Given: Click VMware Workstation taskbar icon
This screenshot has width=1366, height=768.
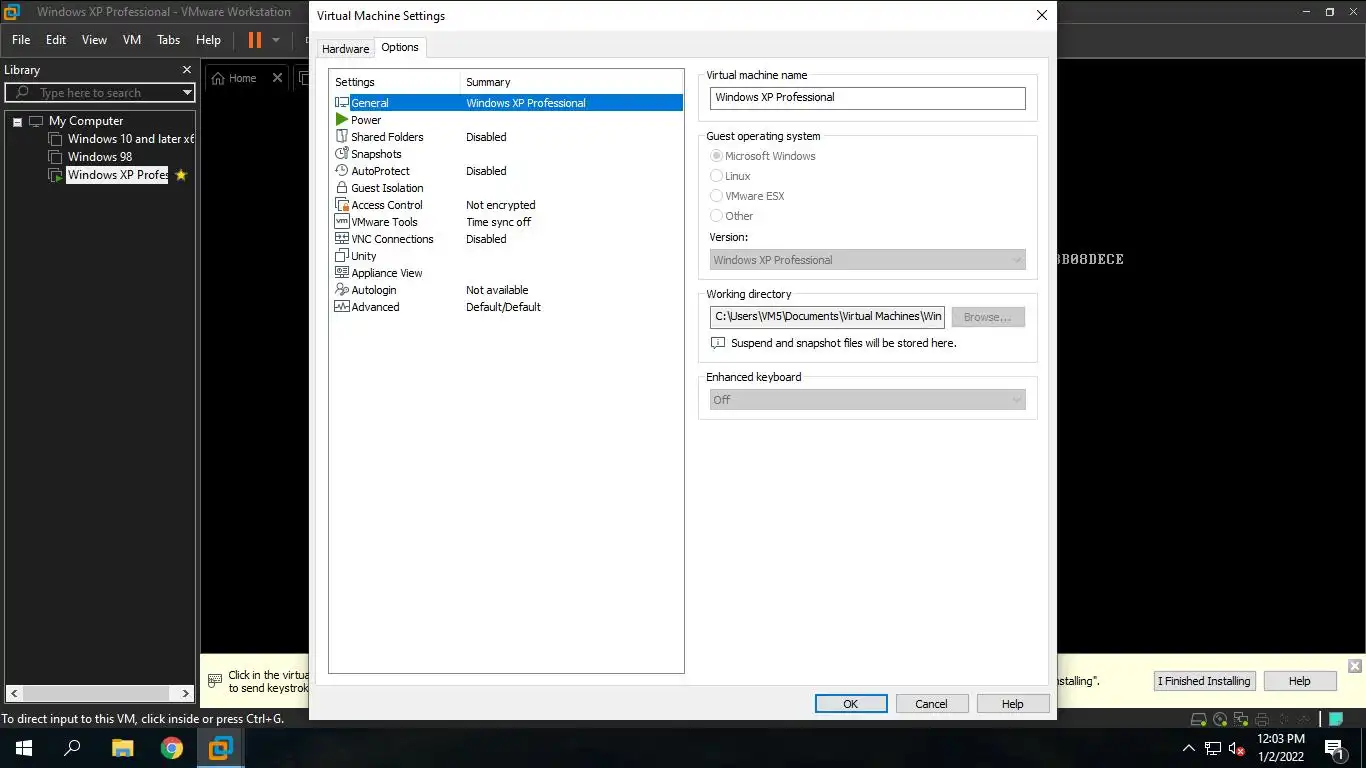Looking at the screenshot, I should [221, 747].
